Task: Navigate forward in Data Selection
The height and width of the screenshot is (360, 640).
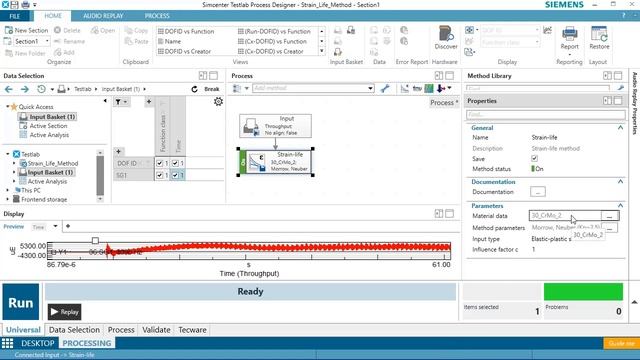Action: (x=24, y=89)
